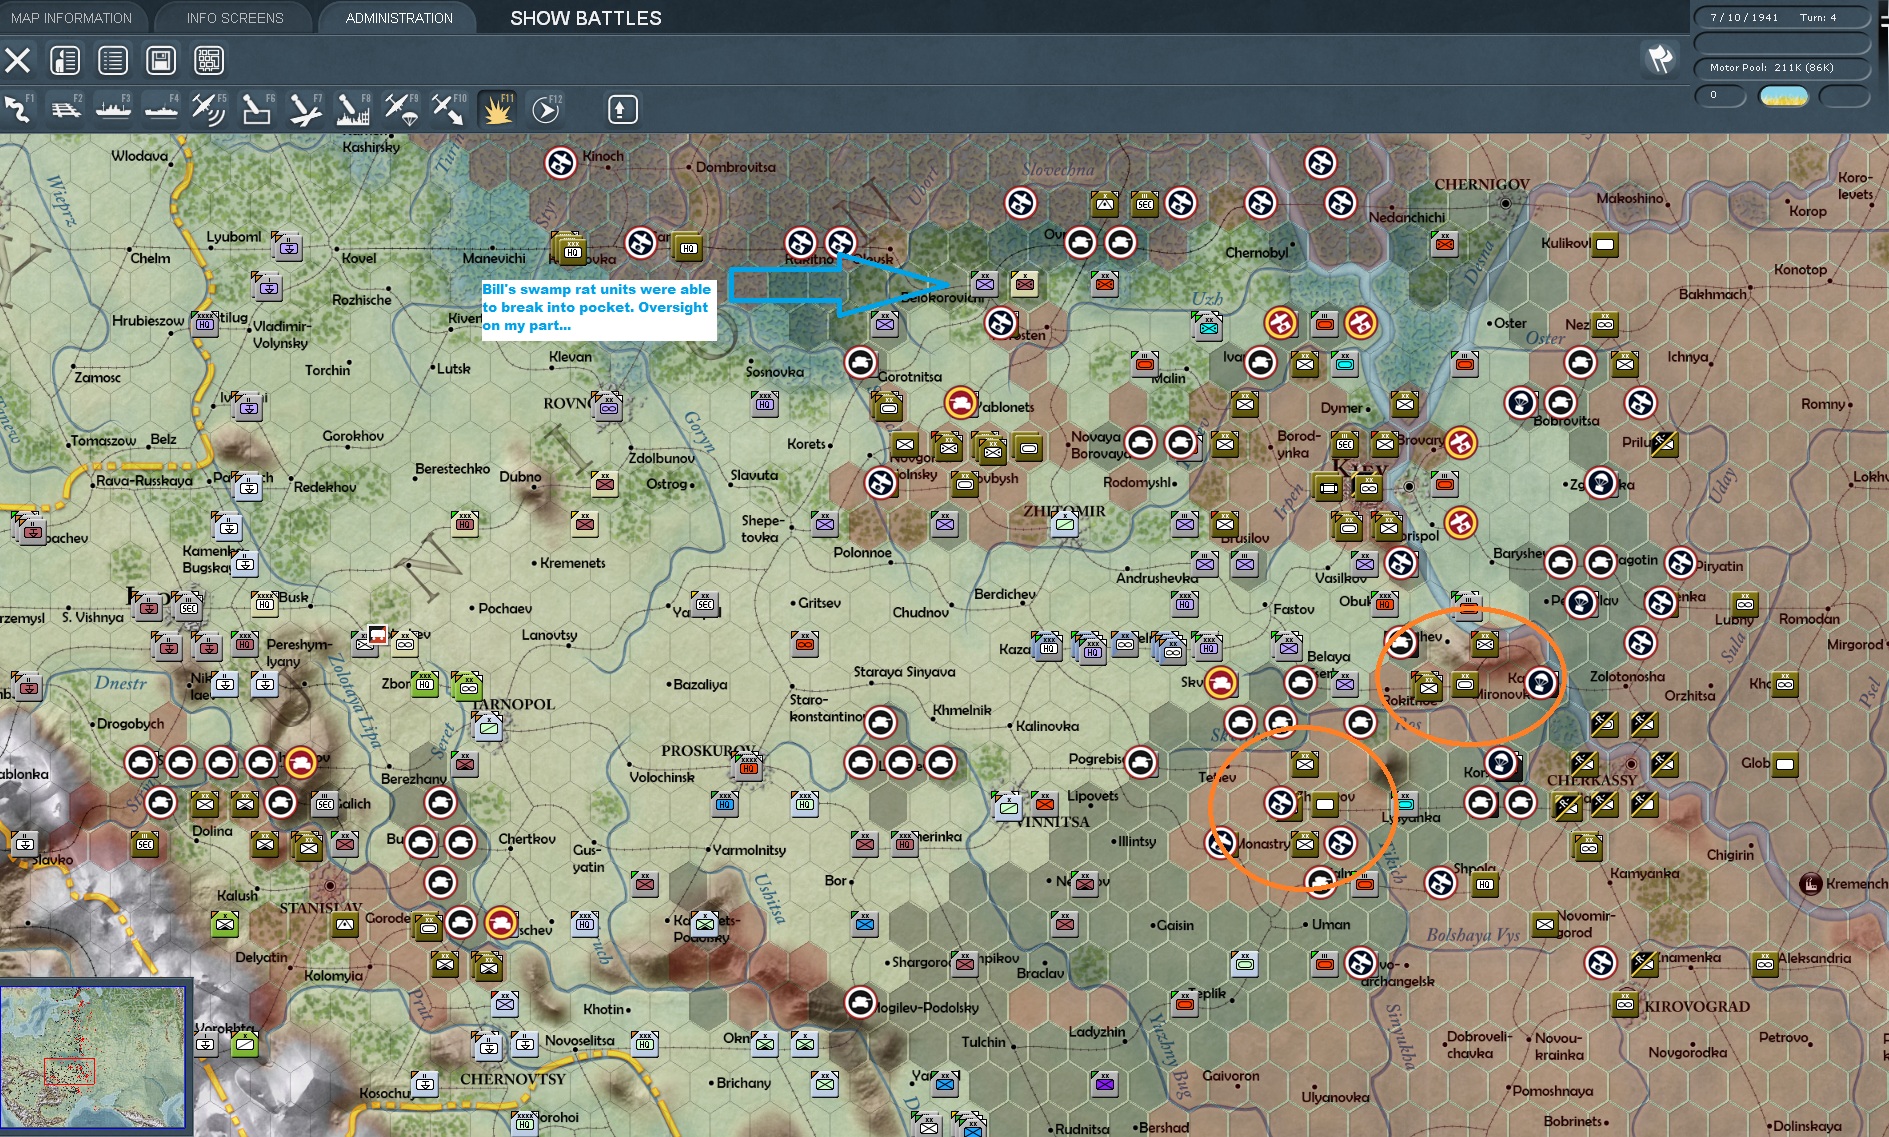Click the Lutsk town label
This screenshot has width=1889, height=1137.
pos(453,368)
